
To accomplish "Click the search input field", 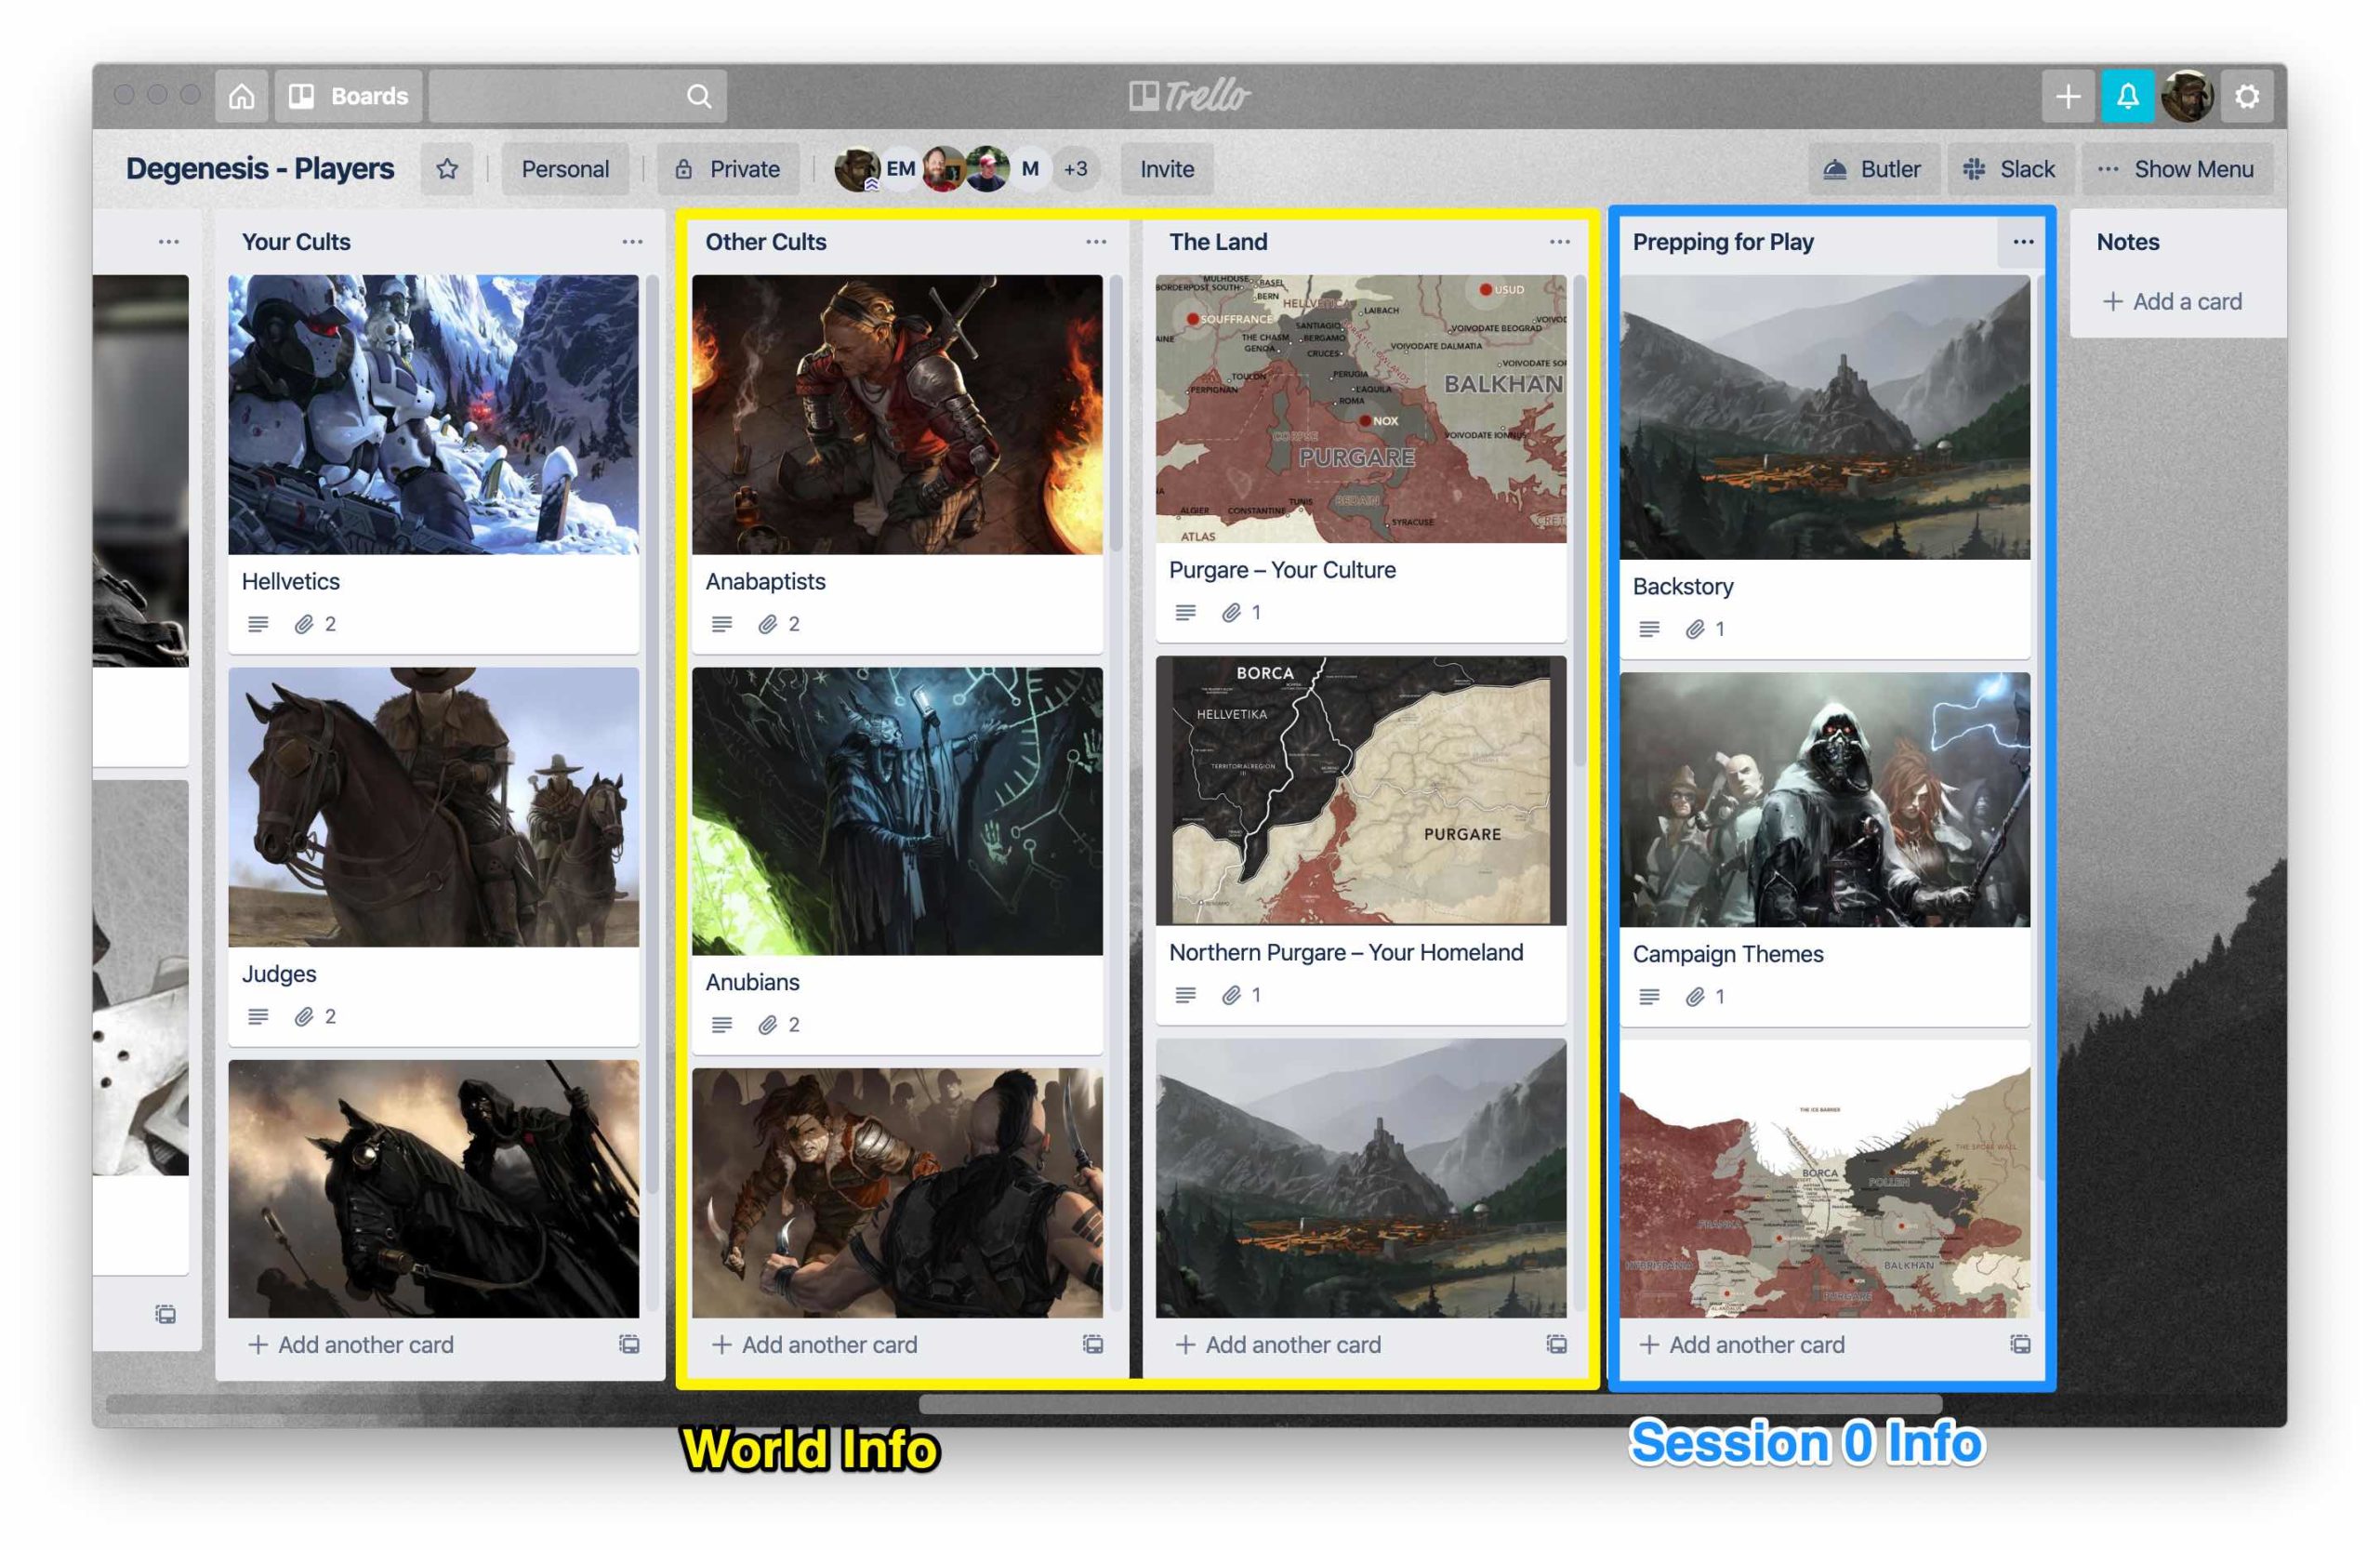I will click(578, 96).
